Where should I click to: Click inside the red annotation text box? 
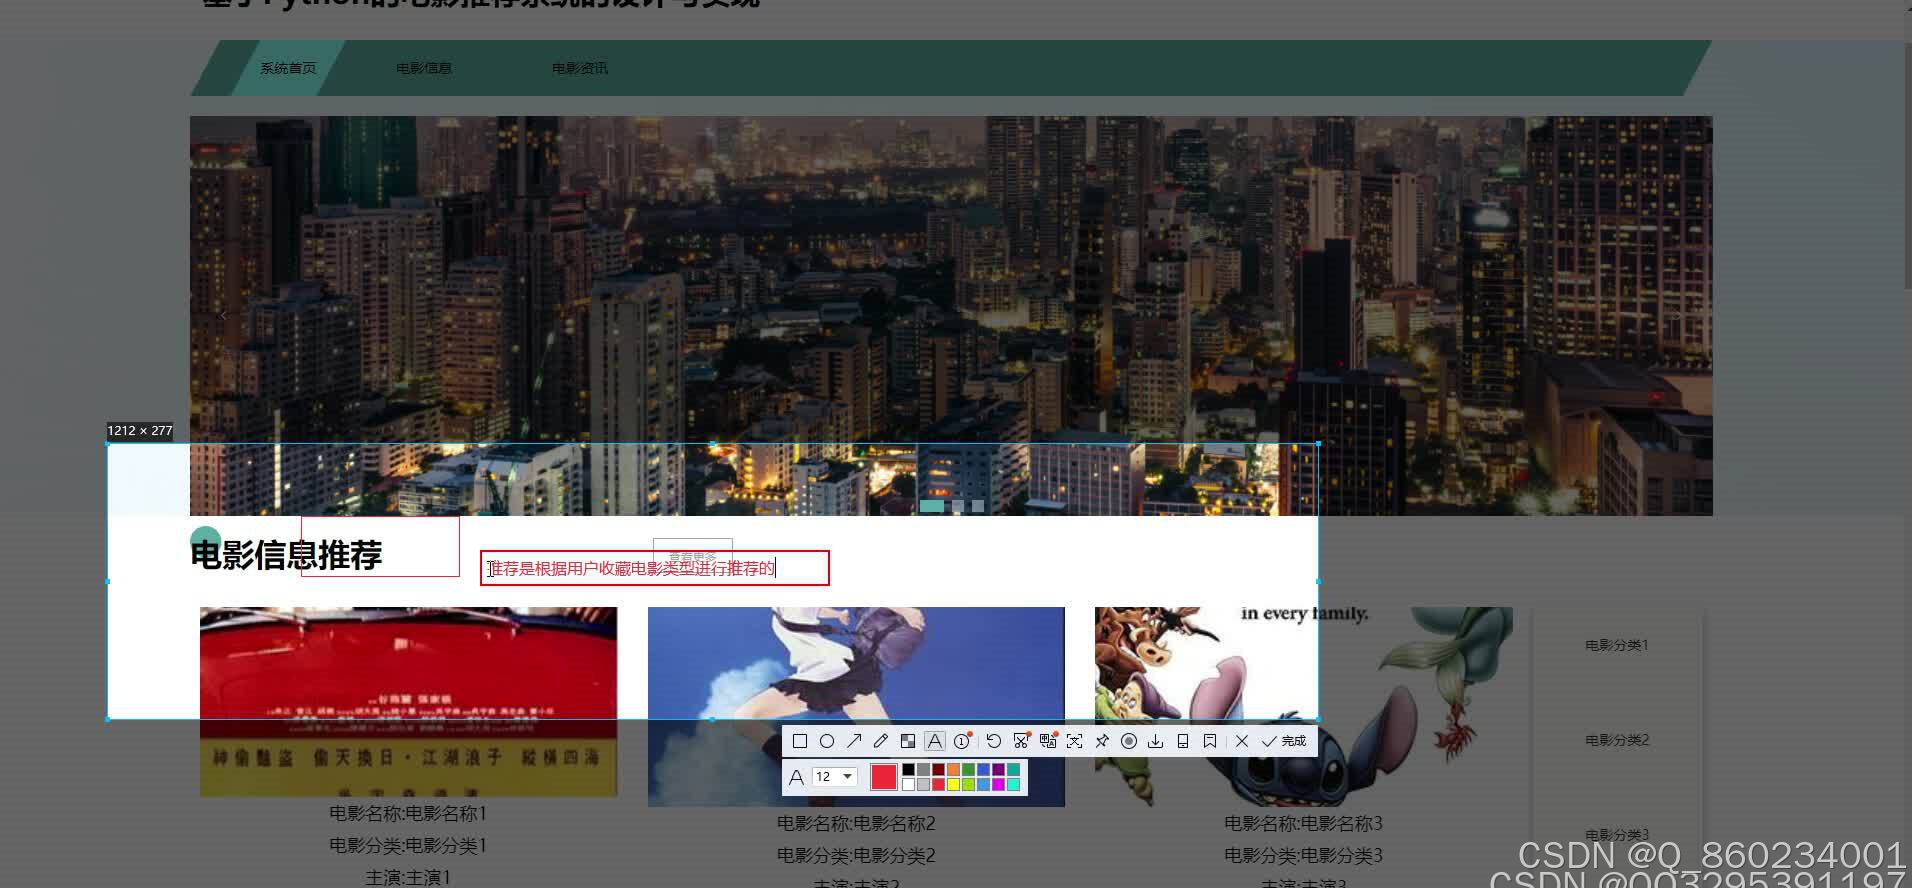655,568
